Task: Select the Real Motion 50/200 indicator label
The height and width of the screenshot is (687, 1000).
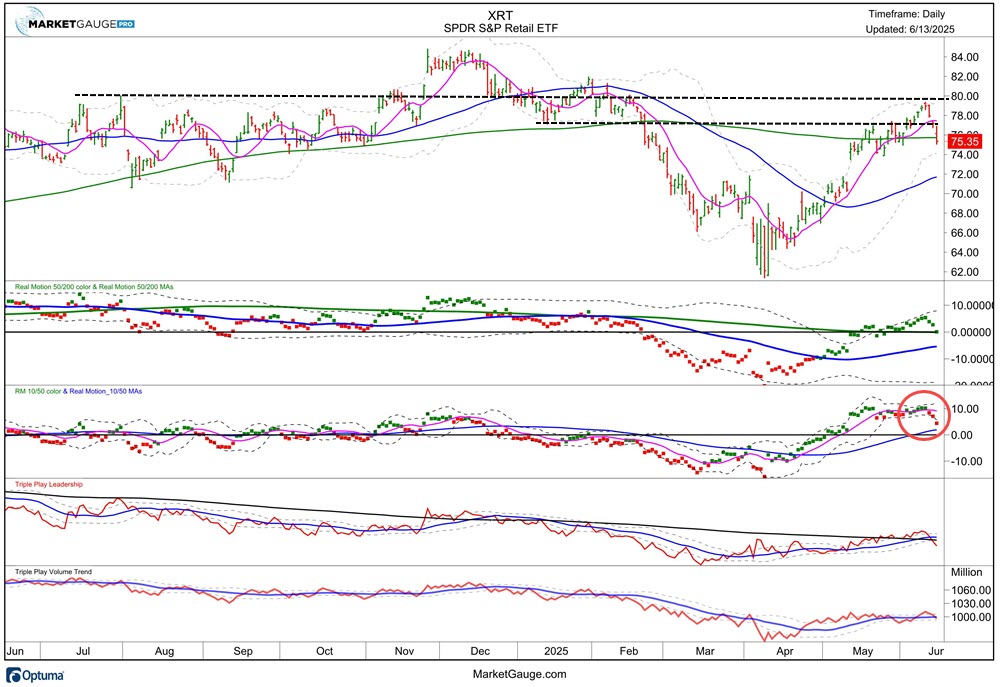Action: click(92, 288)
